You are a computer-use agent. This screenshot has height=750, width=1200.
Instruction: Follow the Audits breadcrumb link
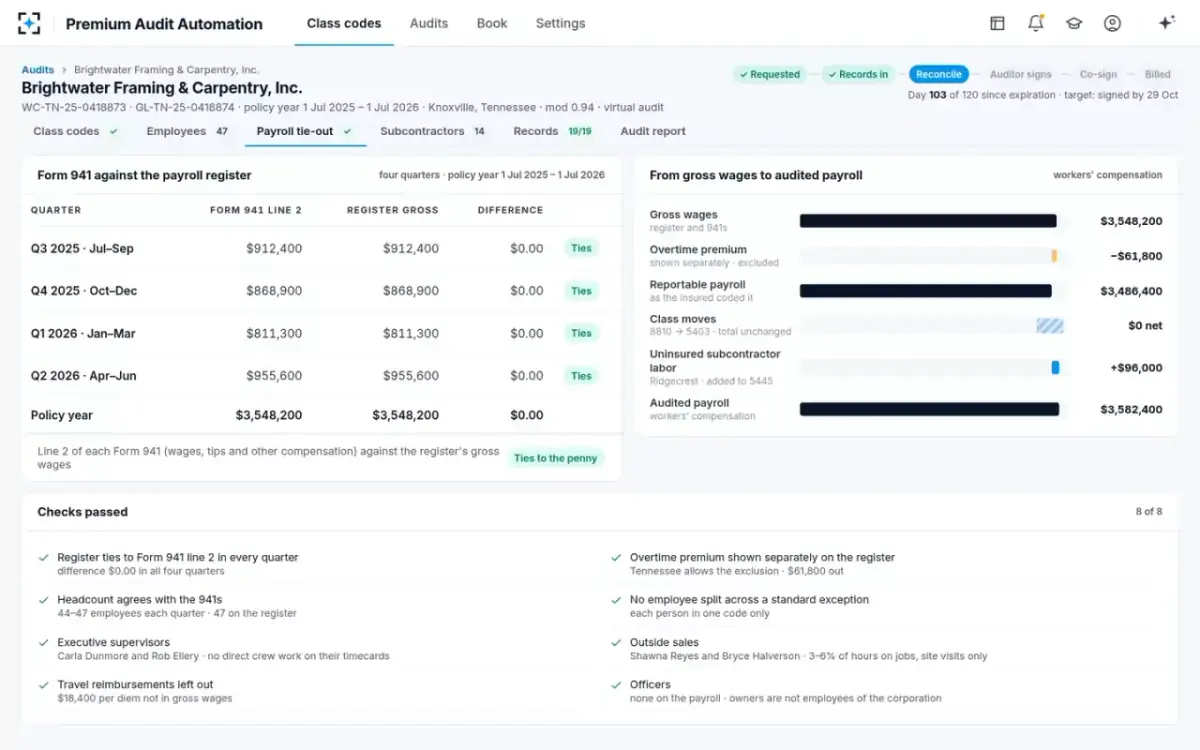(38, 70)
